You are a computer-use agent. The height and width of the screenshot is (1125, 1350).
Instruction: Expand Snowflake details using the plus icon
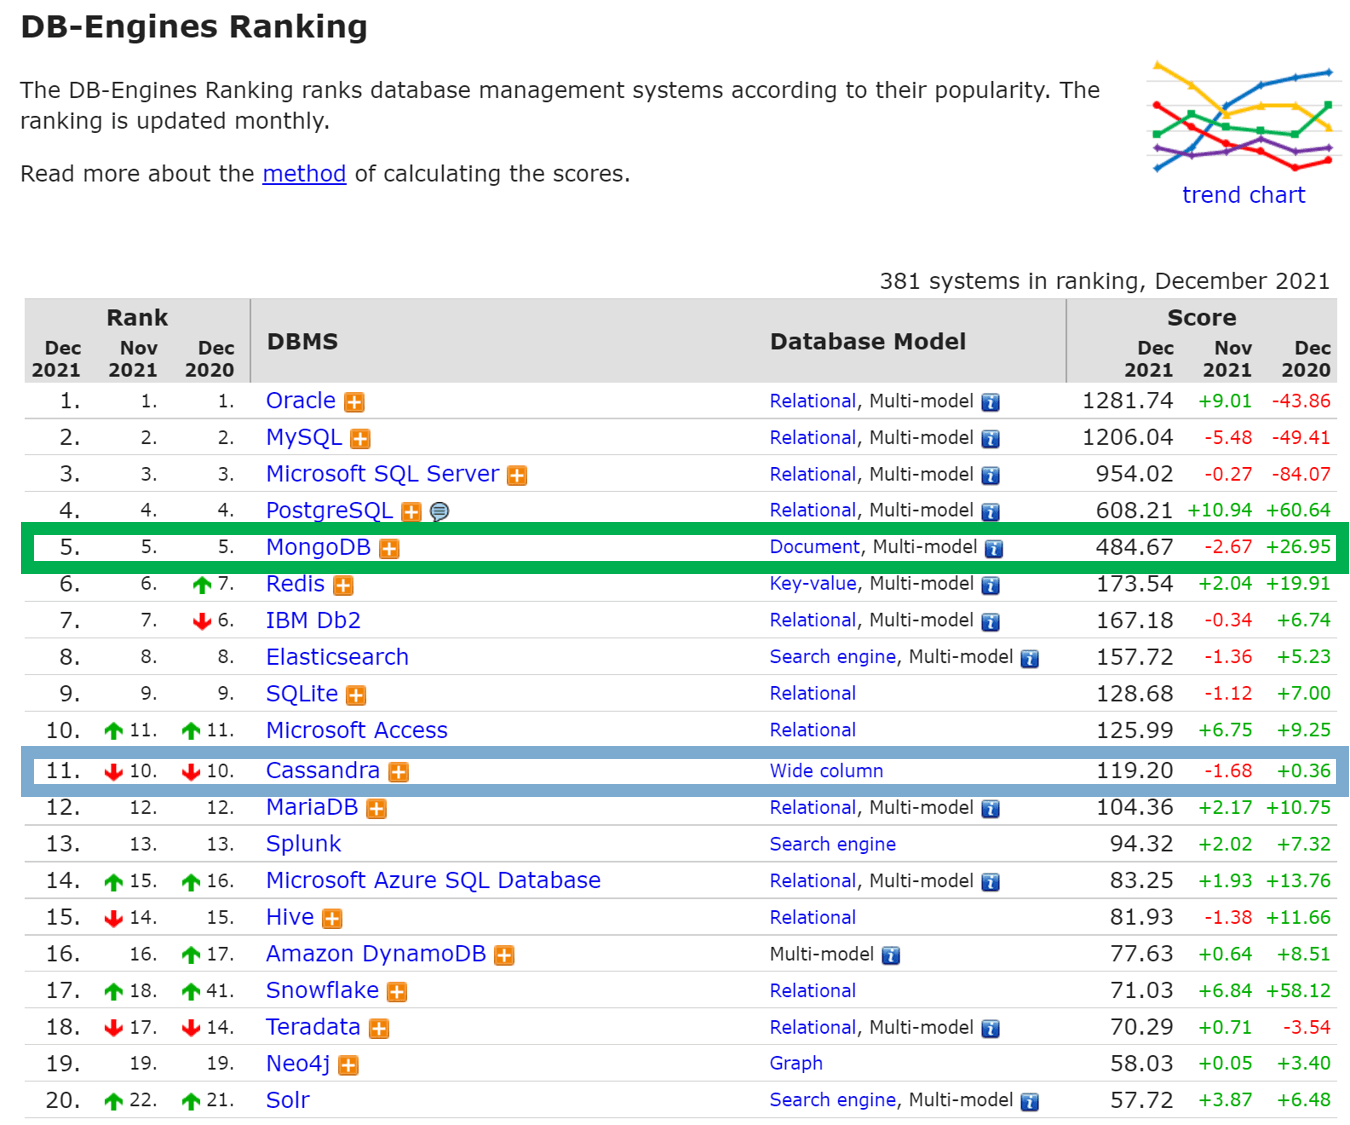click(x=397, y=992)
